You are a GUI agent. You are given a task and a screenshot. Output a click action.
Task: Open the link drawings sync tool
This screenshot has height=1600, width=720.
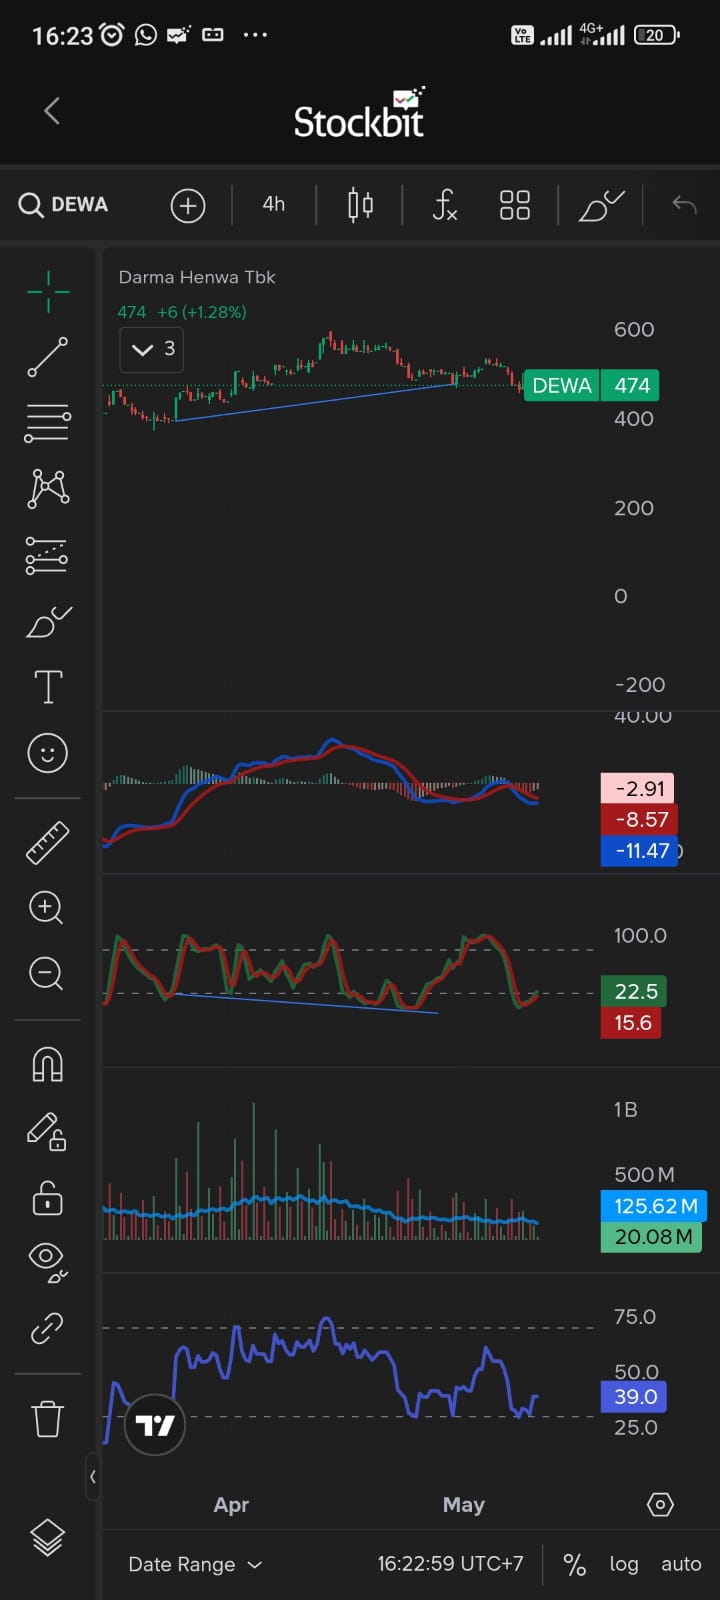(47, 1328)
